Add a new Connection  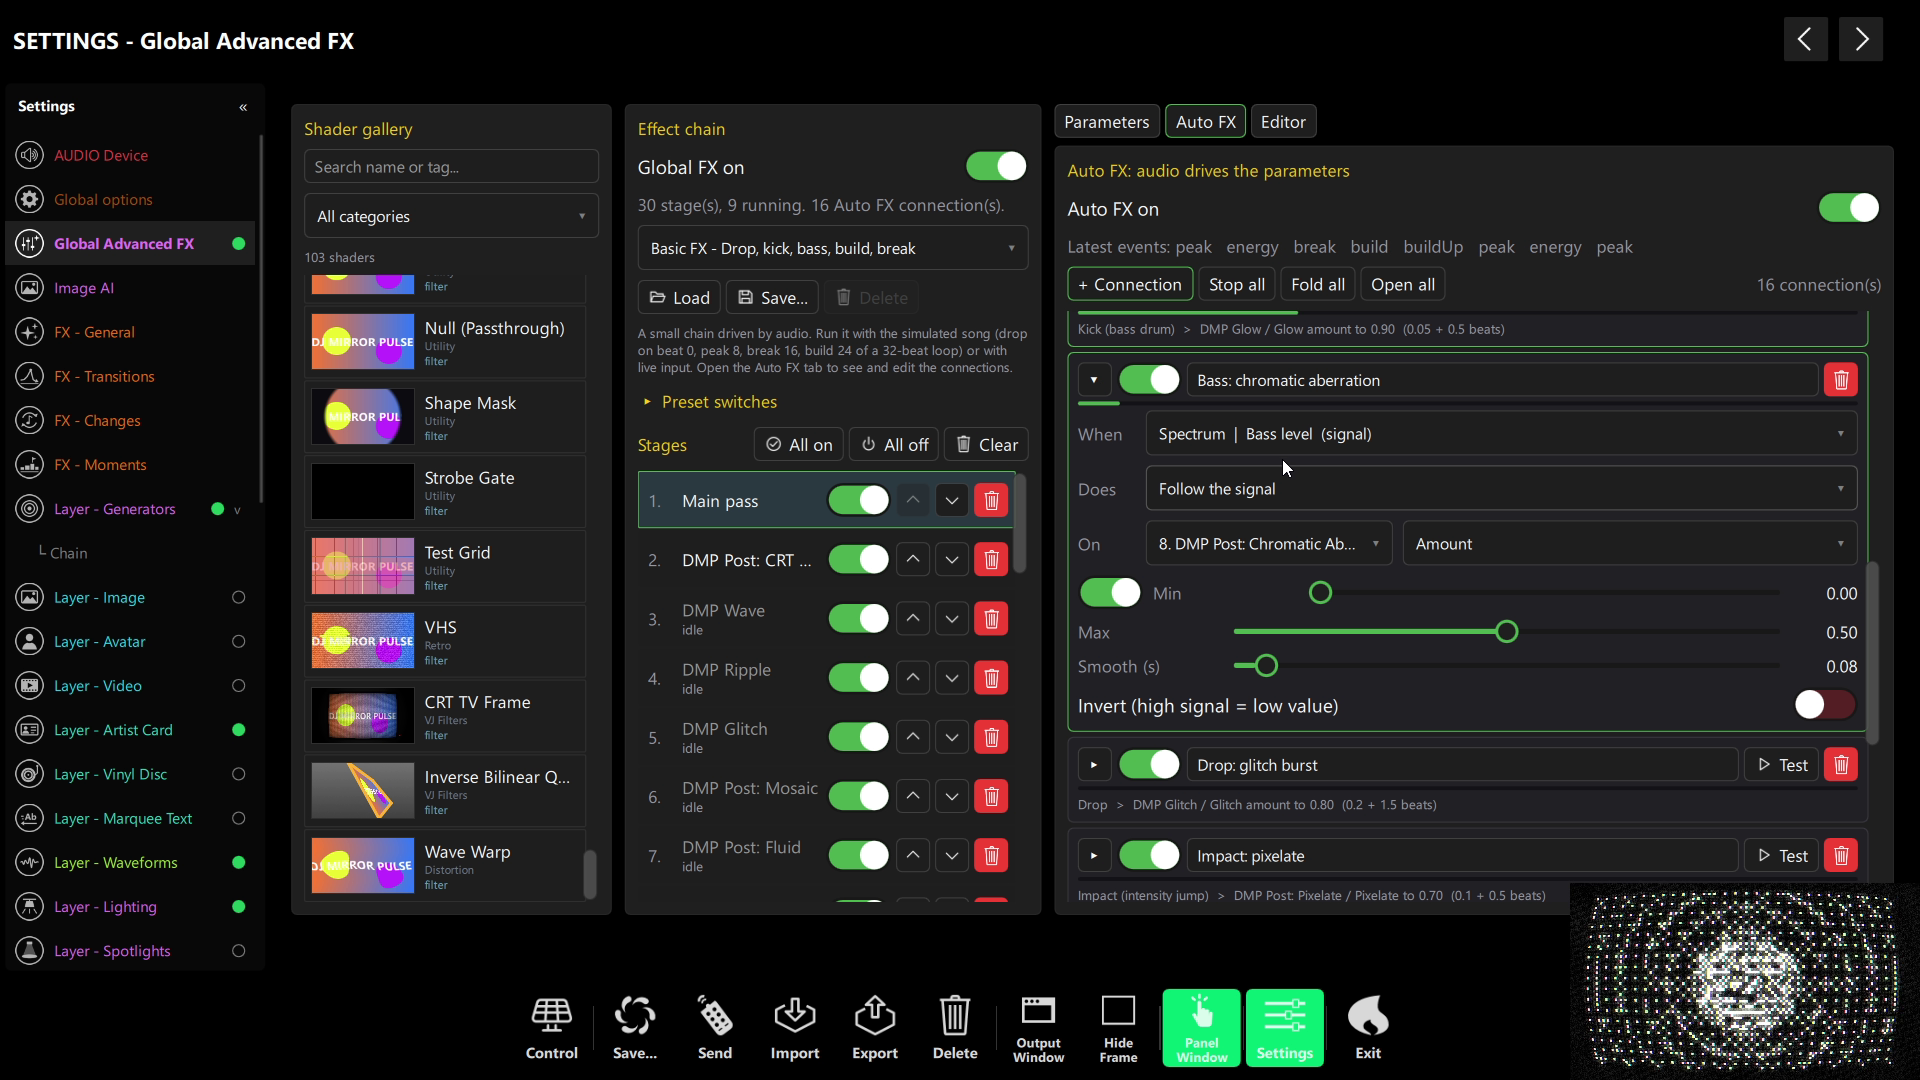coord(1129,285)
